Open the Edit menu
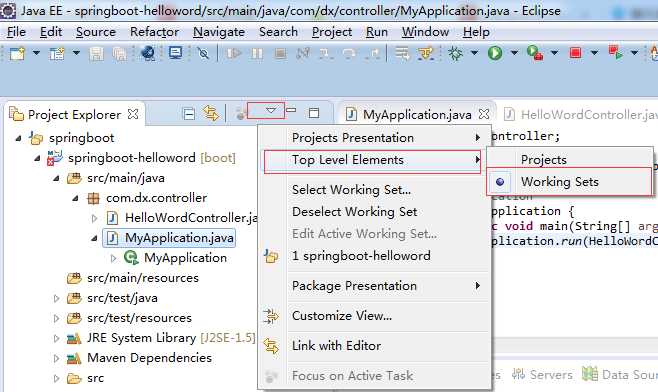This screenshot has width=658, height=392. click(51, 32)
